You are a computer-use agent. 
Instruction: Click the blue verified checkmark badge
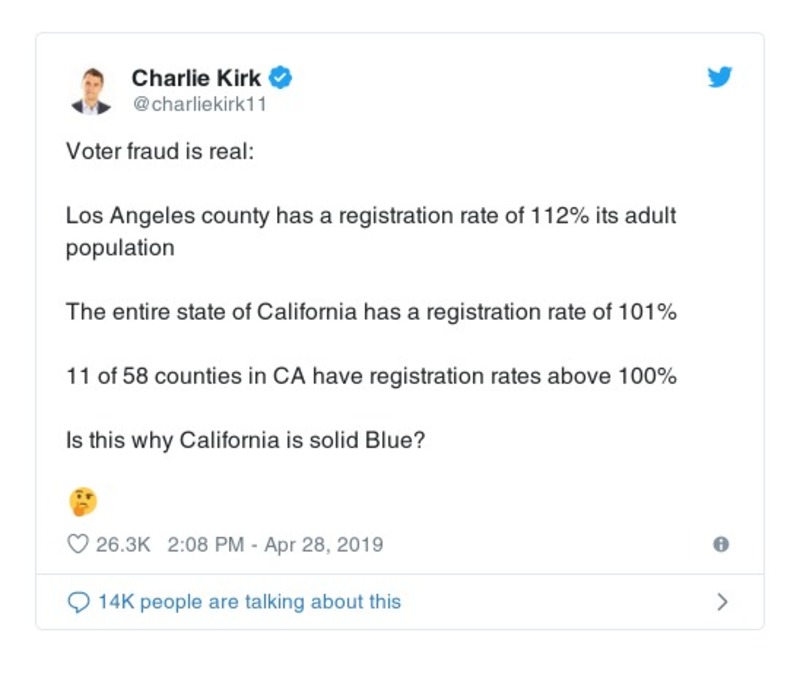(281, 78)
